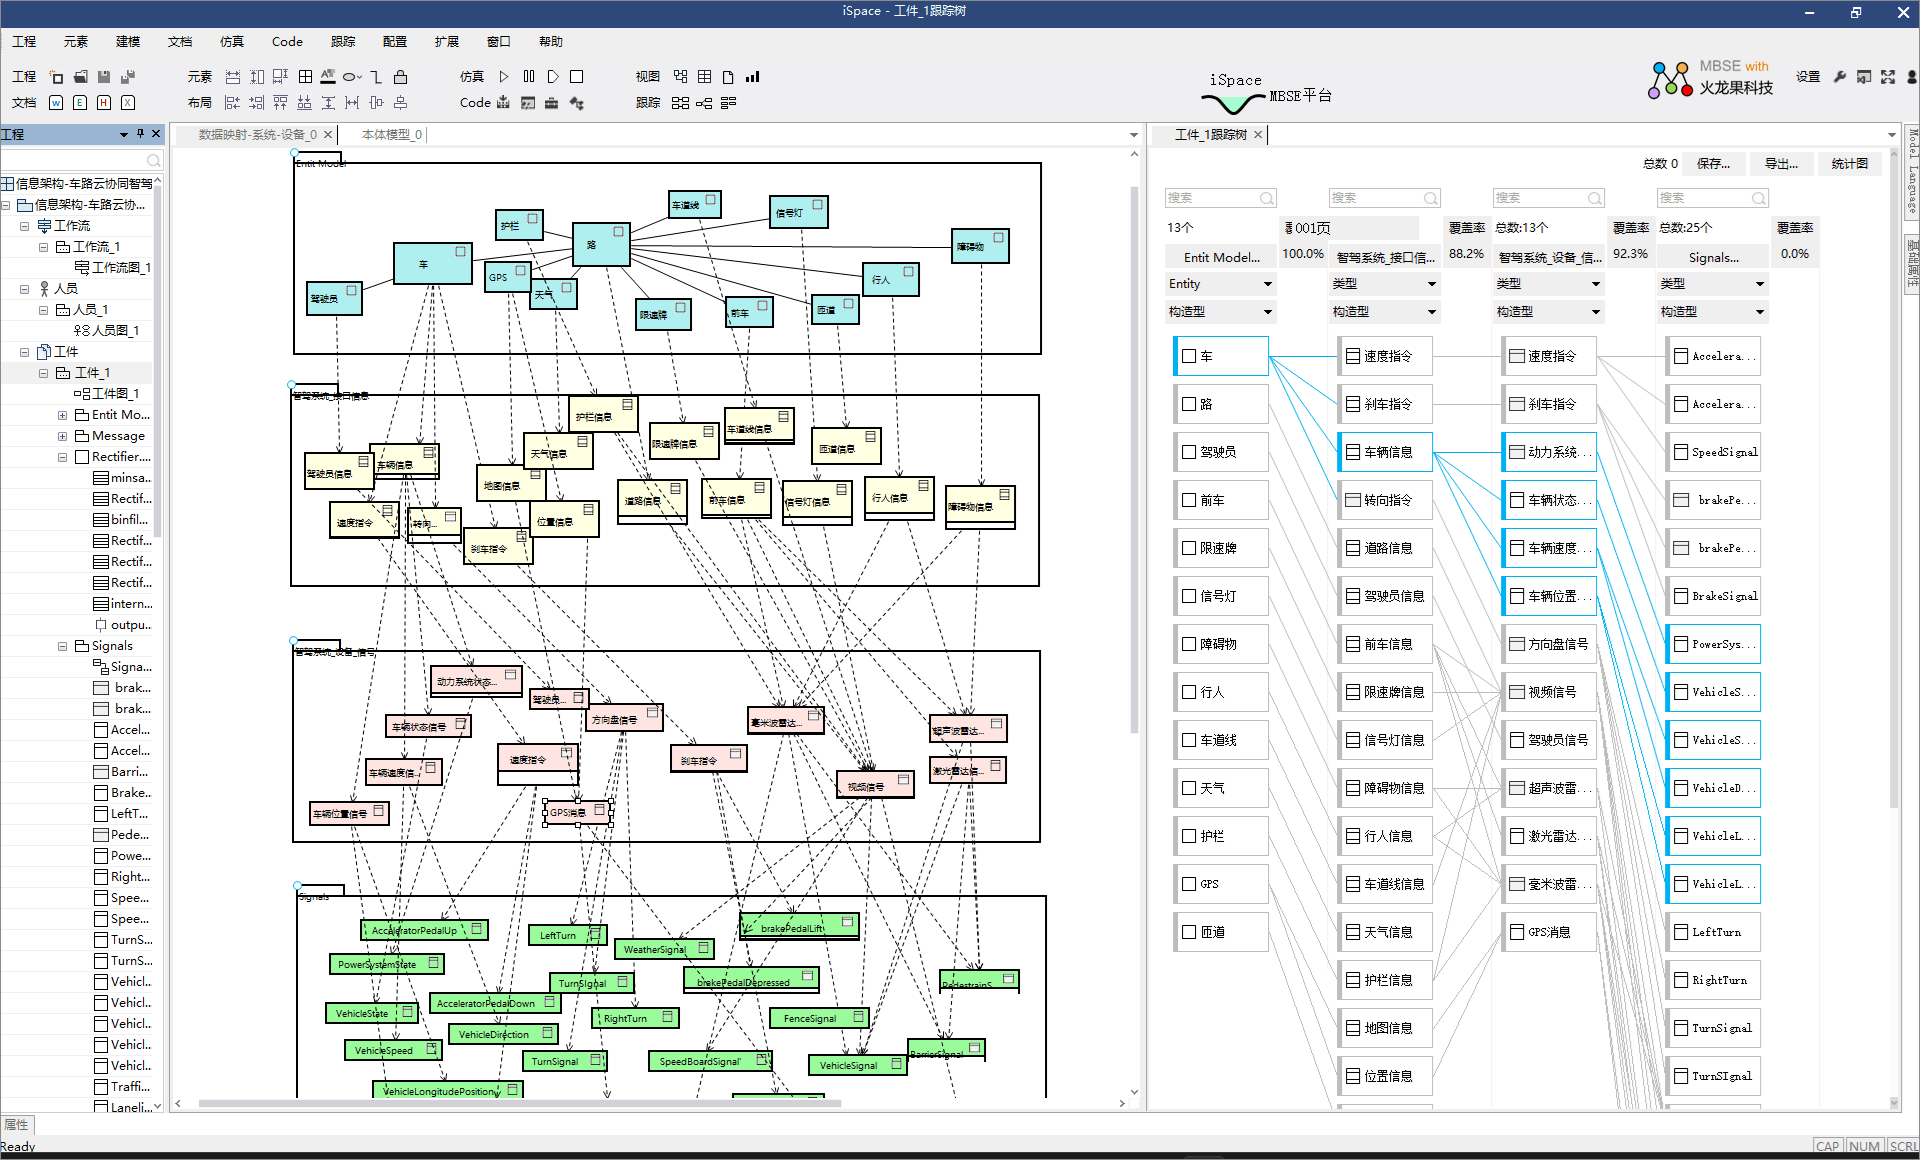The width and height of the screenshot is (1920, 1160).
Task: Click the first search field above Entity column
Action: click(1220, 198)
